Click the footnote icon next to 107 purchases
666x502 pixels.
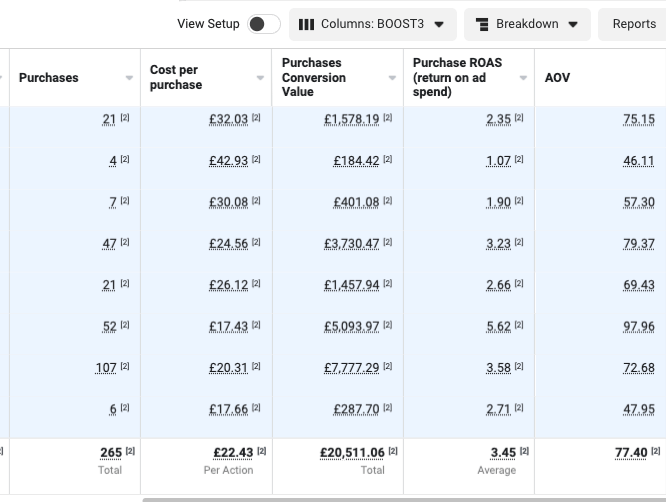pyautogui.click(x=125, y=367)
